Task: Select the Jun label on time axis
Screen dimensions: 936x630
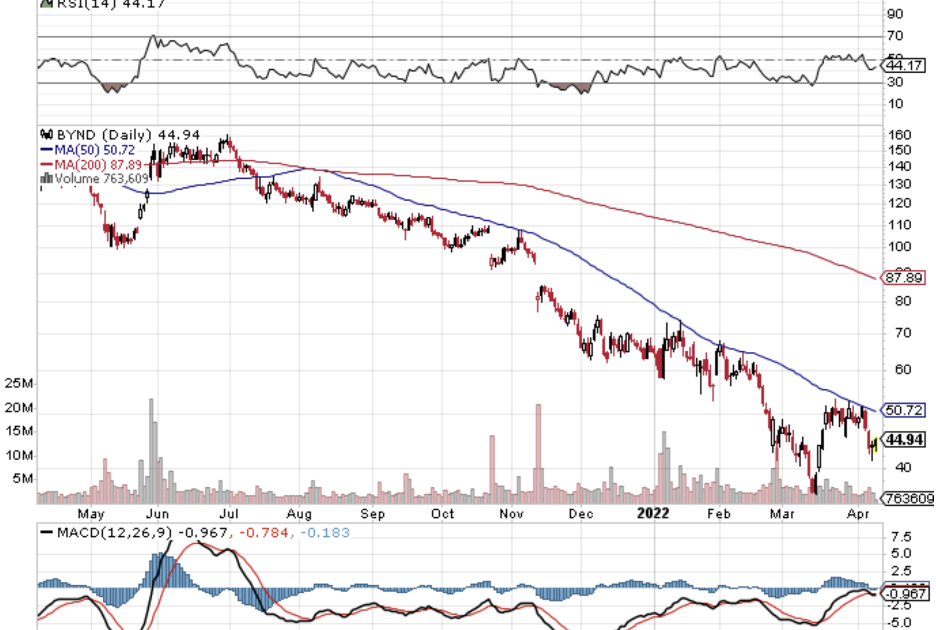Action: point(159,513)
